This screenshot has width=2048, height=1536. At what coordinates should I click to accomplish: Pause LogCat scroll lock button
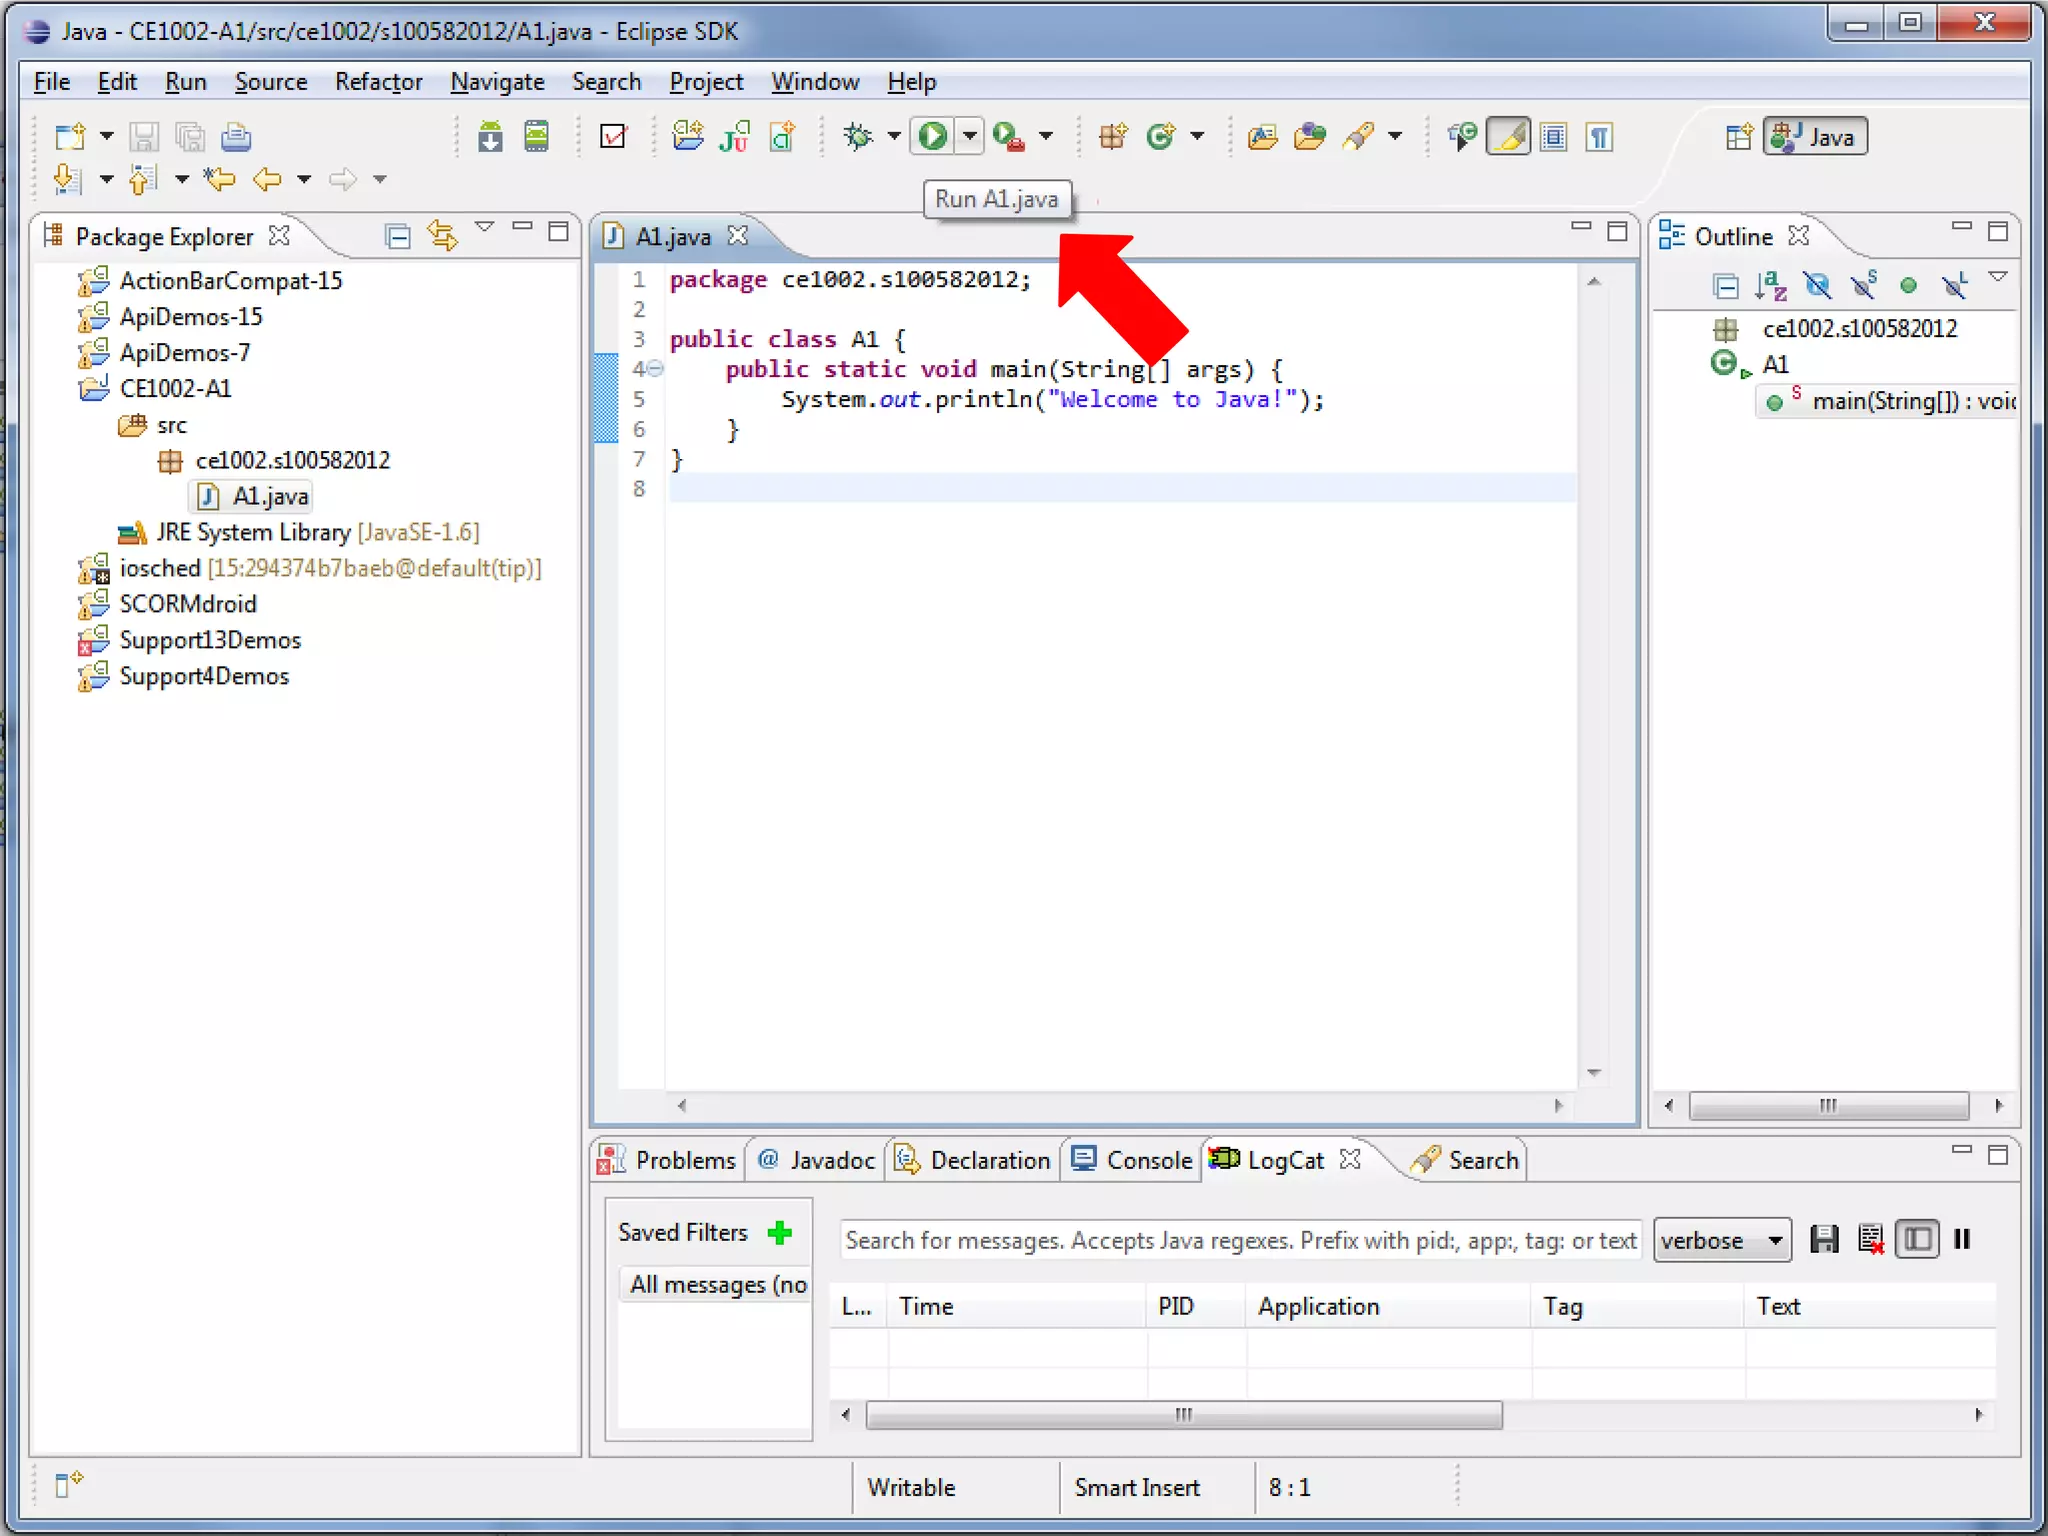click(x=1962, y=1240)
